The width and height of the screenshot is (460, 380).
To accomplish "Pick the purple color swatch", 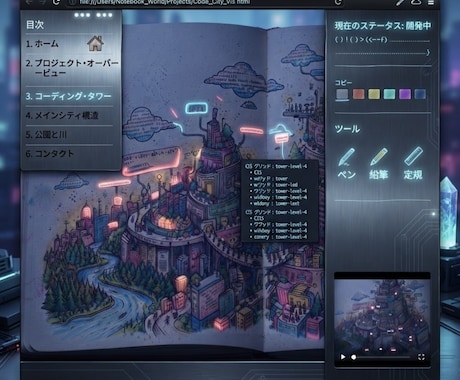I will pos(405,94).
